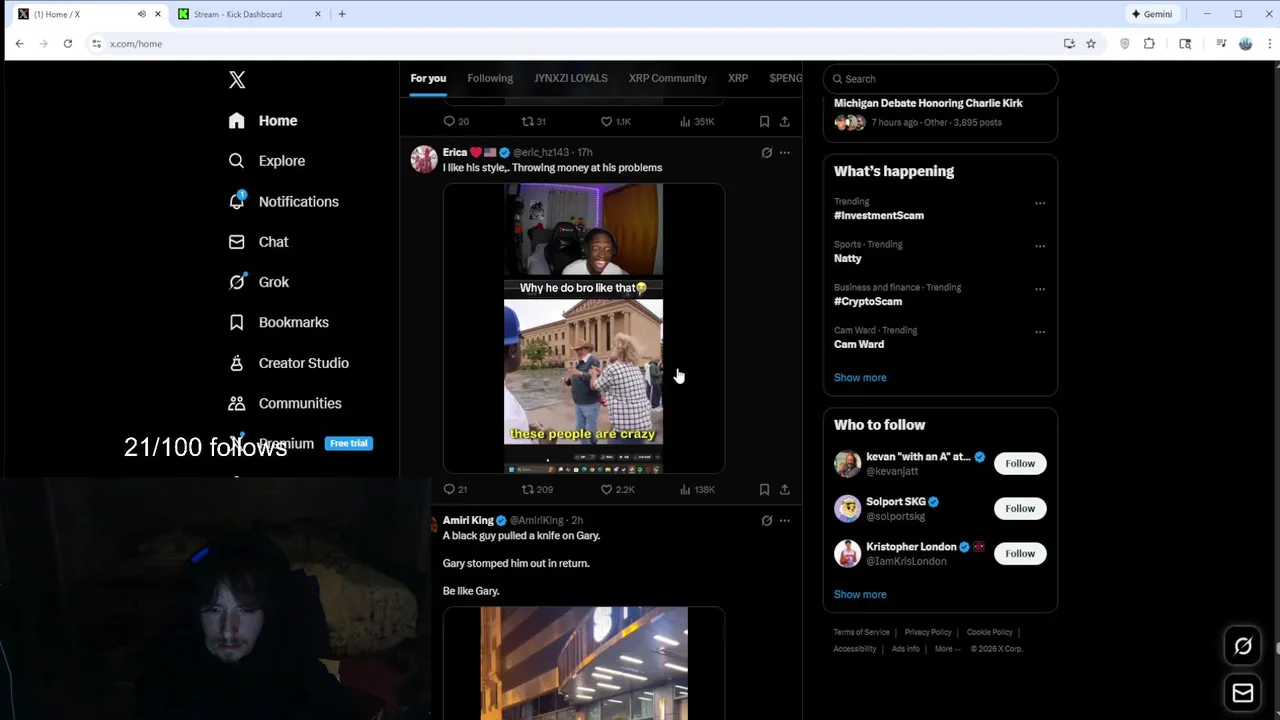Image resolution: width=1280 pixels, height=720 pixels.
Task: Open Erica's profile avatar
Action: tap(424, 160)
